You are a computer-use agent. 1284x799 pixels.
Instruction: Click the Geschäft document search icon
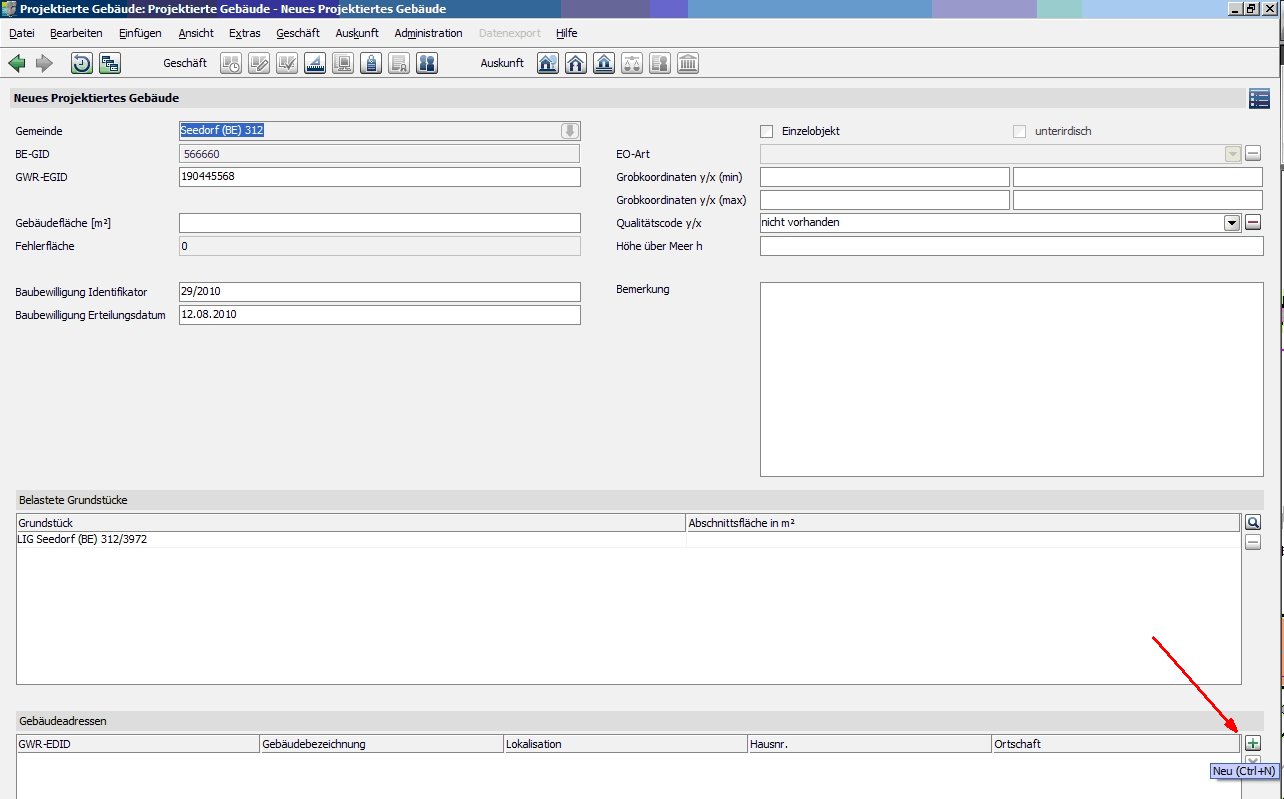coord(399,64)
